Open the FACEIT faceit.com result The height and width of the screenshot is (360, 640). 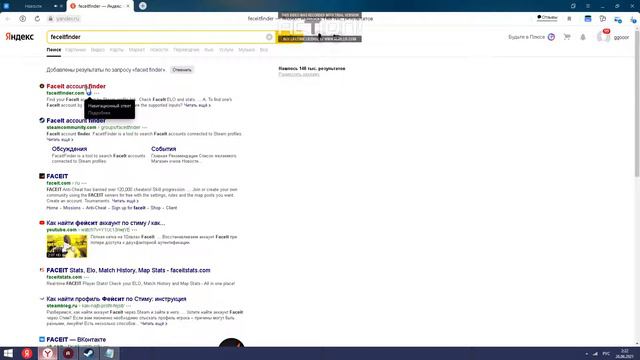pyautogui.click(x=57, y=176)
